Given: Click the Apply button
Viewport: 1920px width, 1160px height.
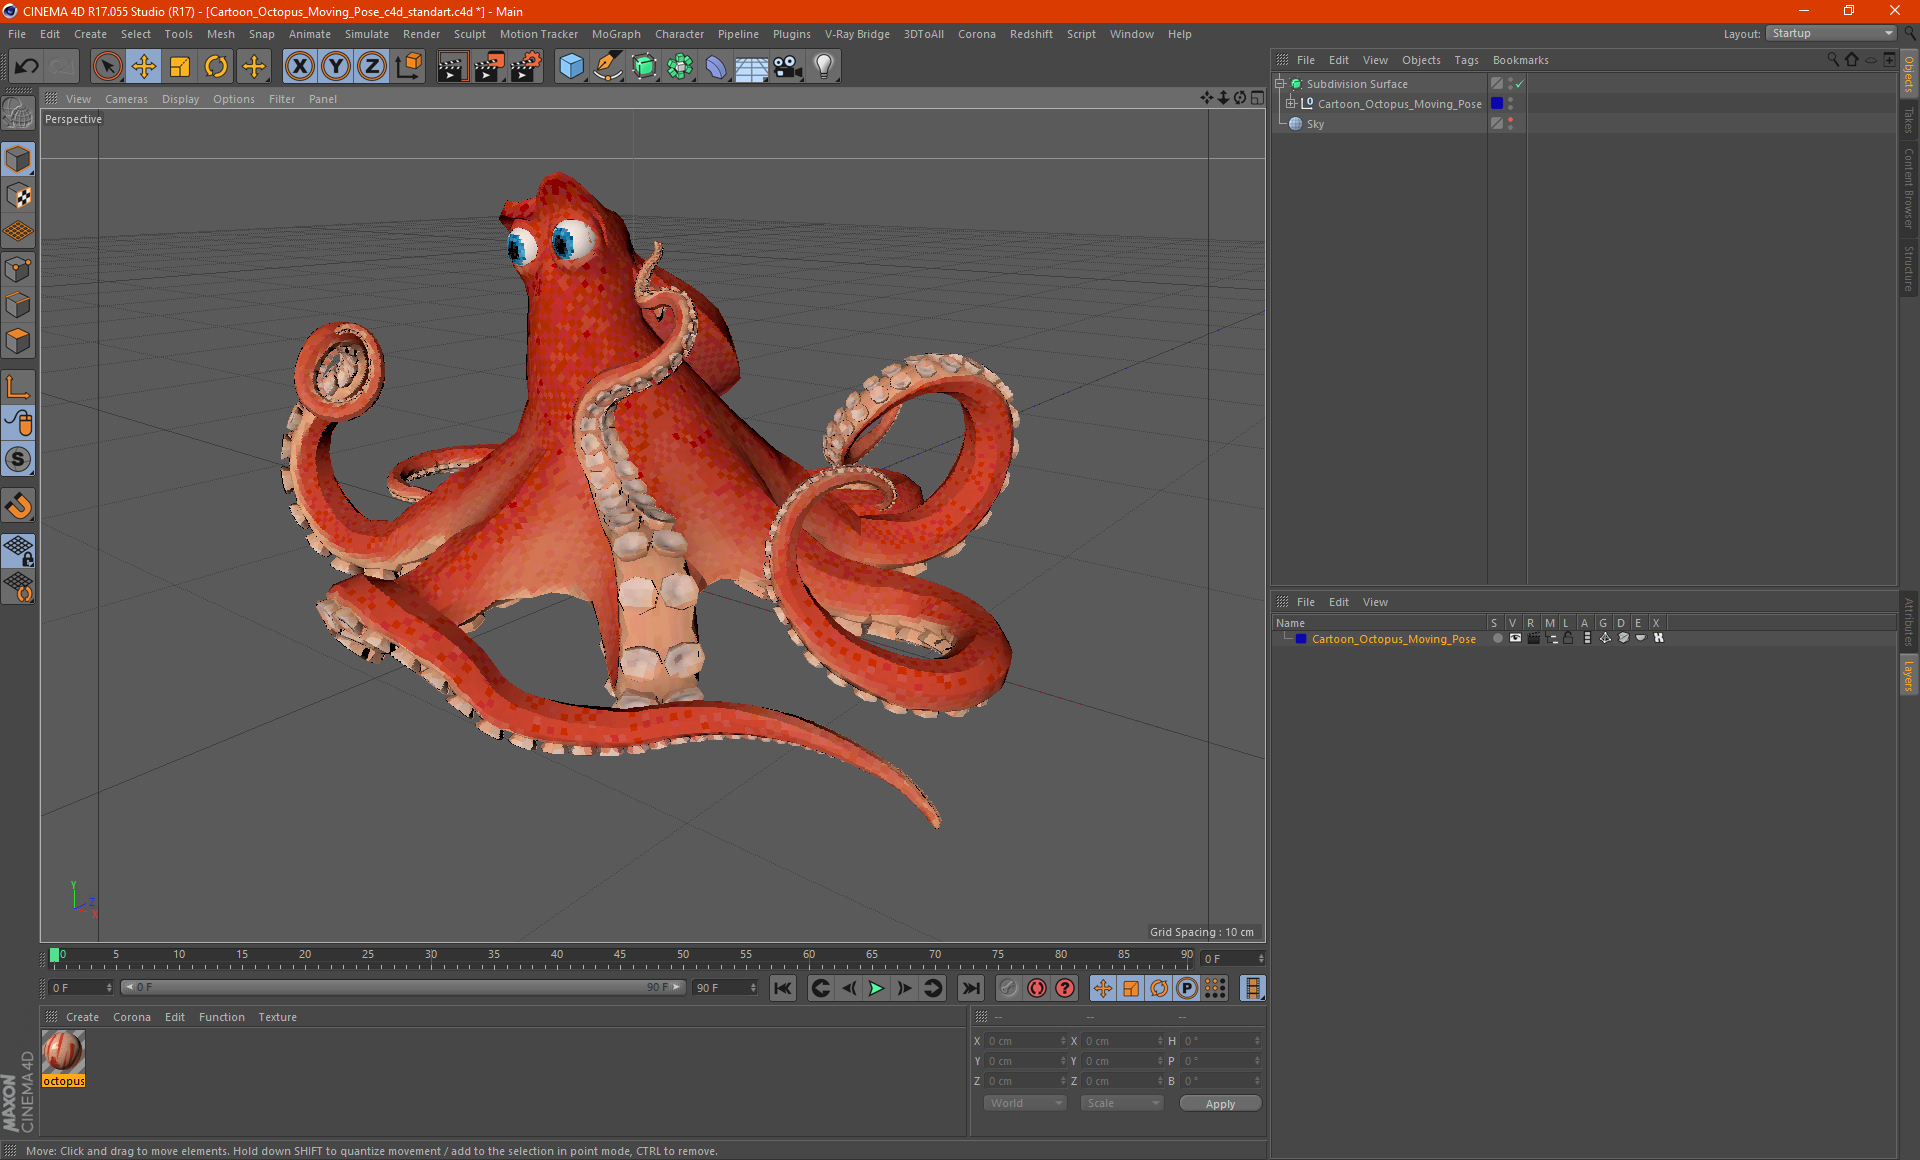Looking at the screenshot, I should tap(1220, 1104).
